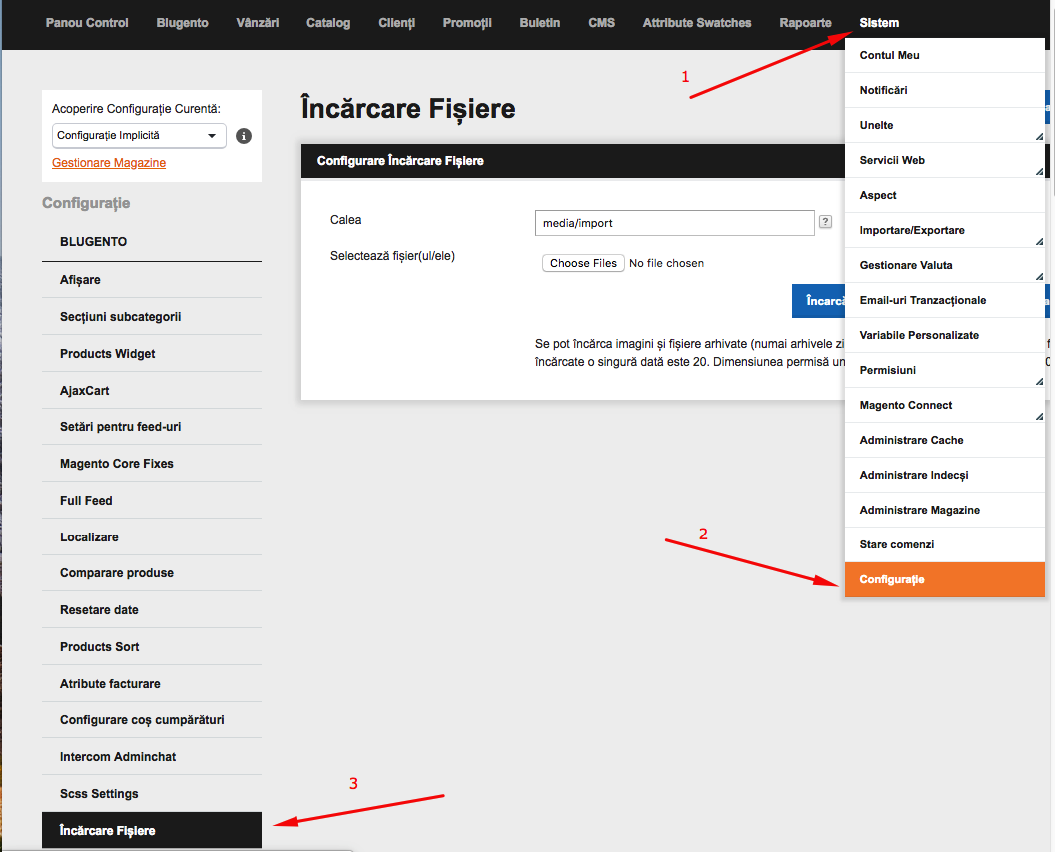The image size is (1055, 852).
Task: Open the Încărcare Fișiere sidebar section
Action: point(151,830)
